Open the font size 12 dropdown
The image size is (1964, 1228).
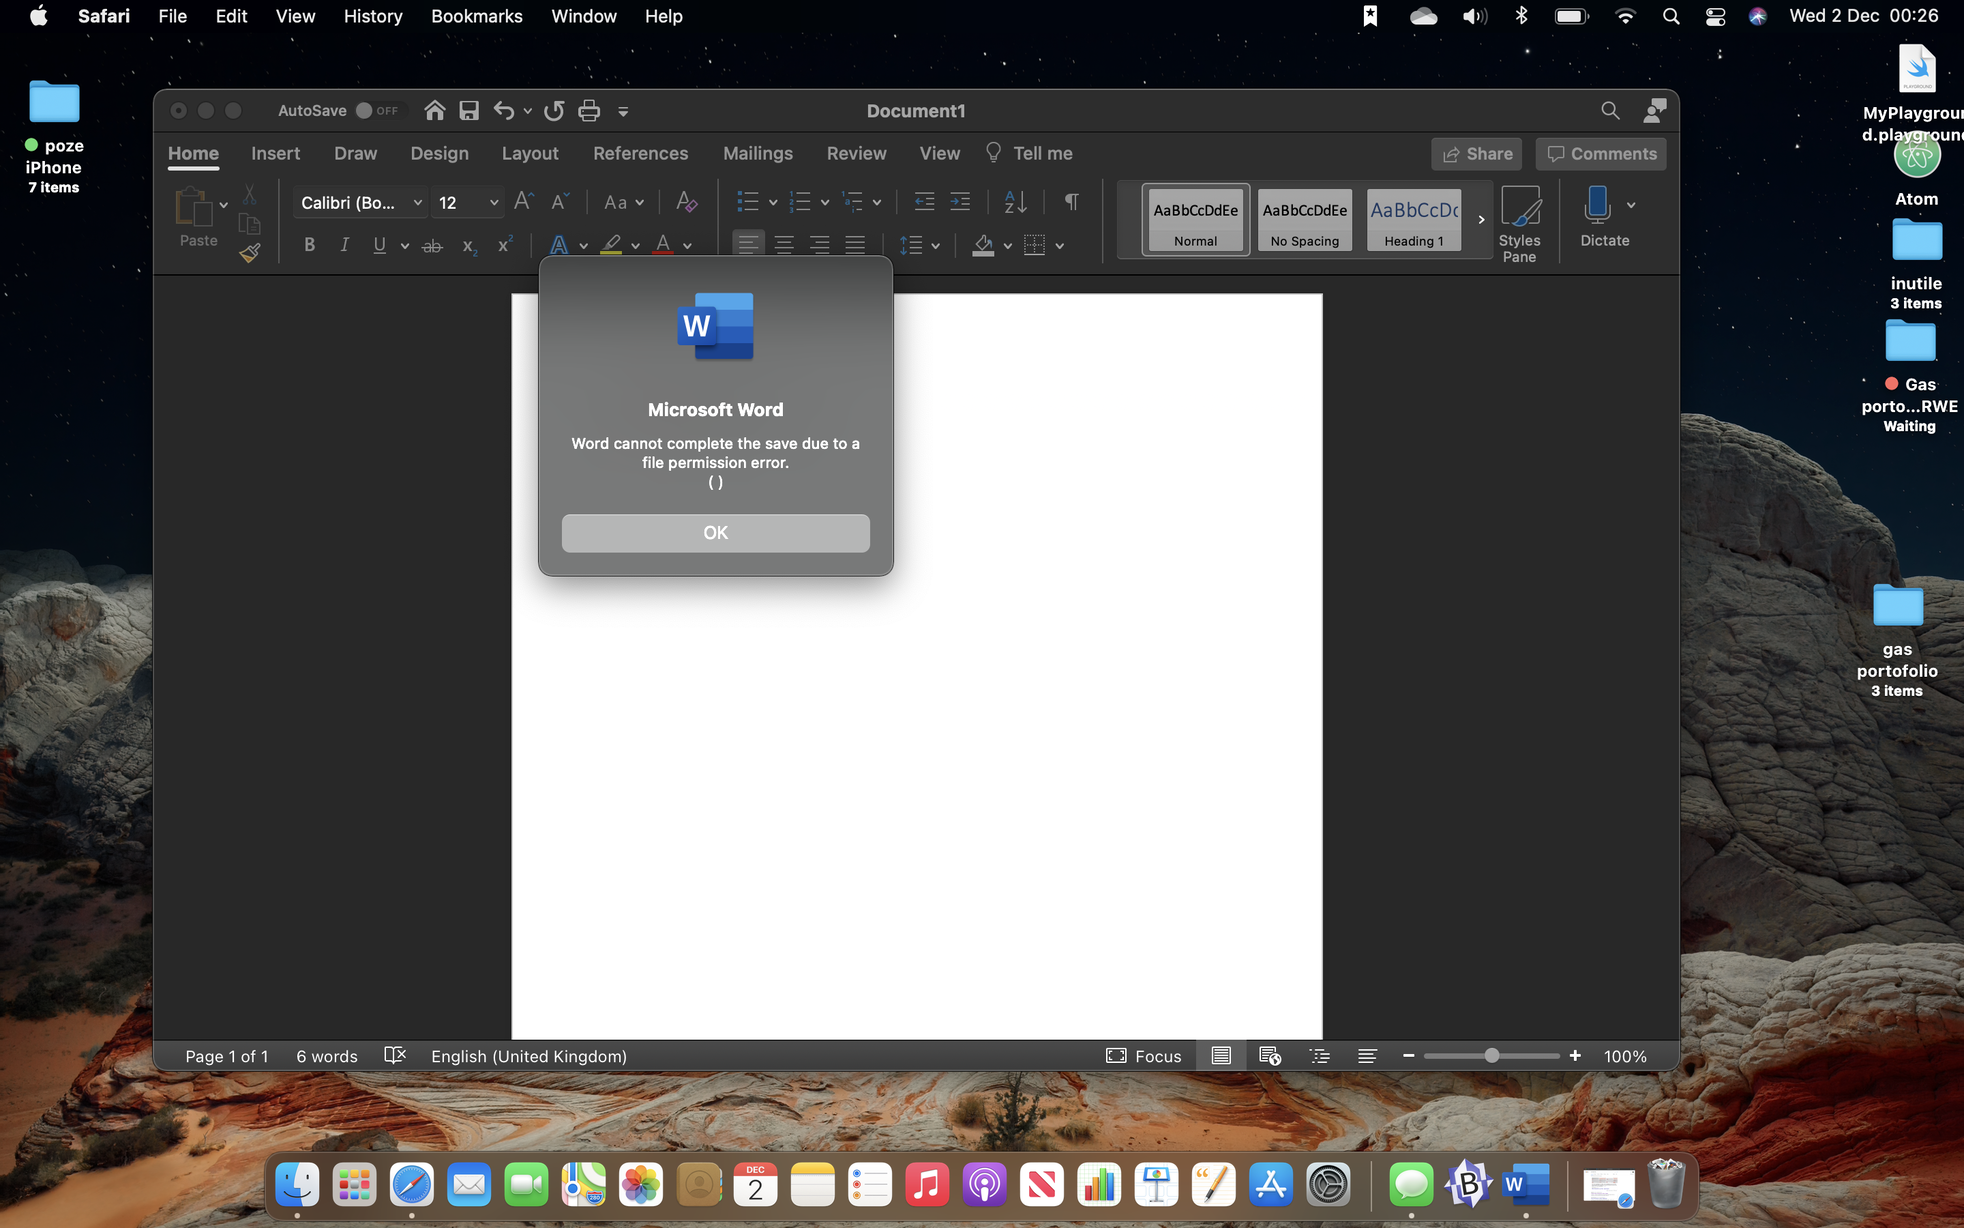pos(468,203)
